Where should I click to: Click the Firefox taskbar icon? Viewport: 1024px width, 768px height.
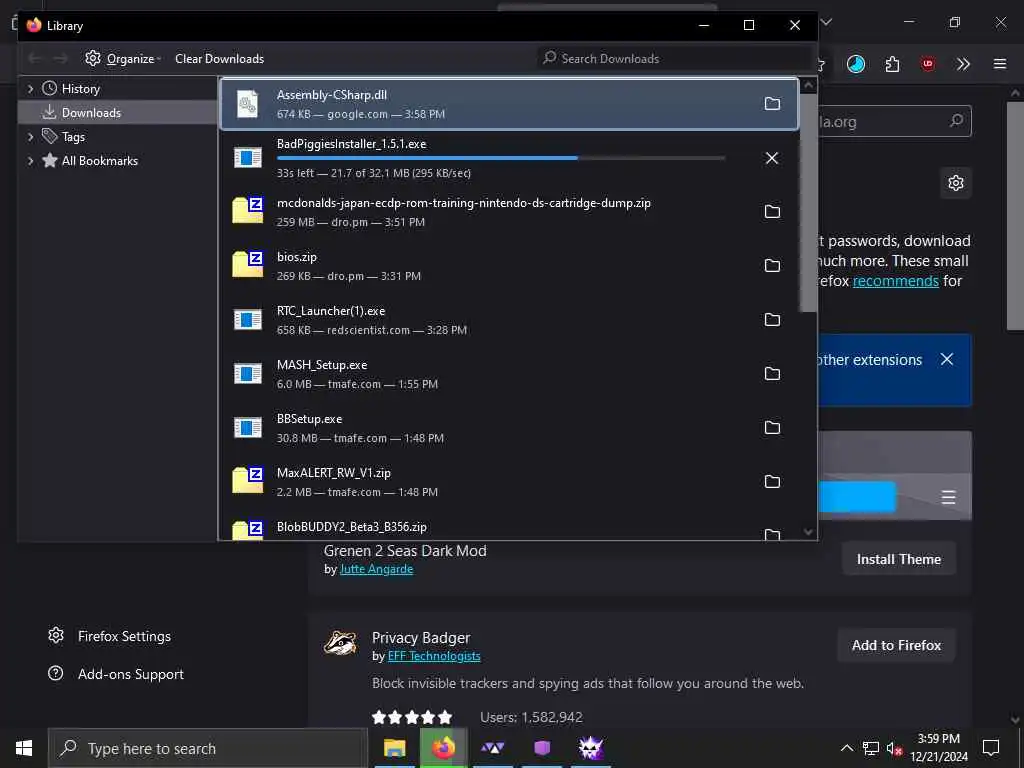pyautogui.click(x=443, y=748)
